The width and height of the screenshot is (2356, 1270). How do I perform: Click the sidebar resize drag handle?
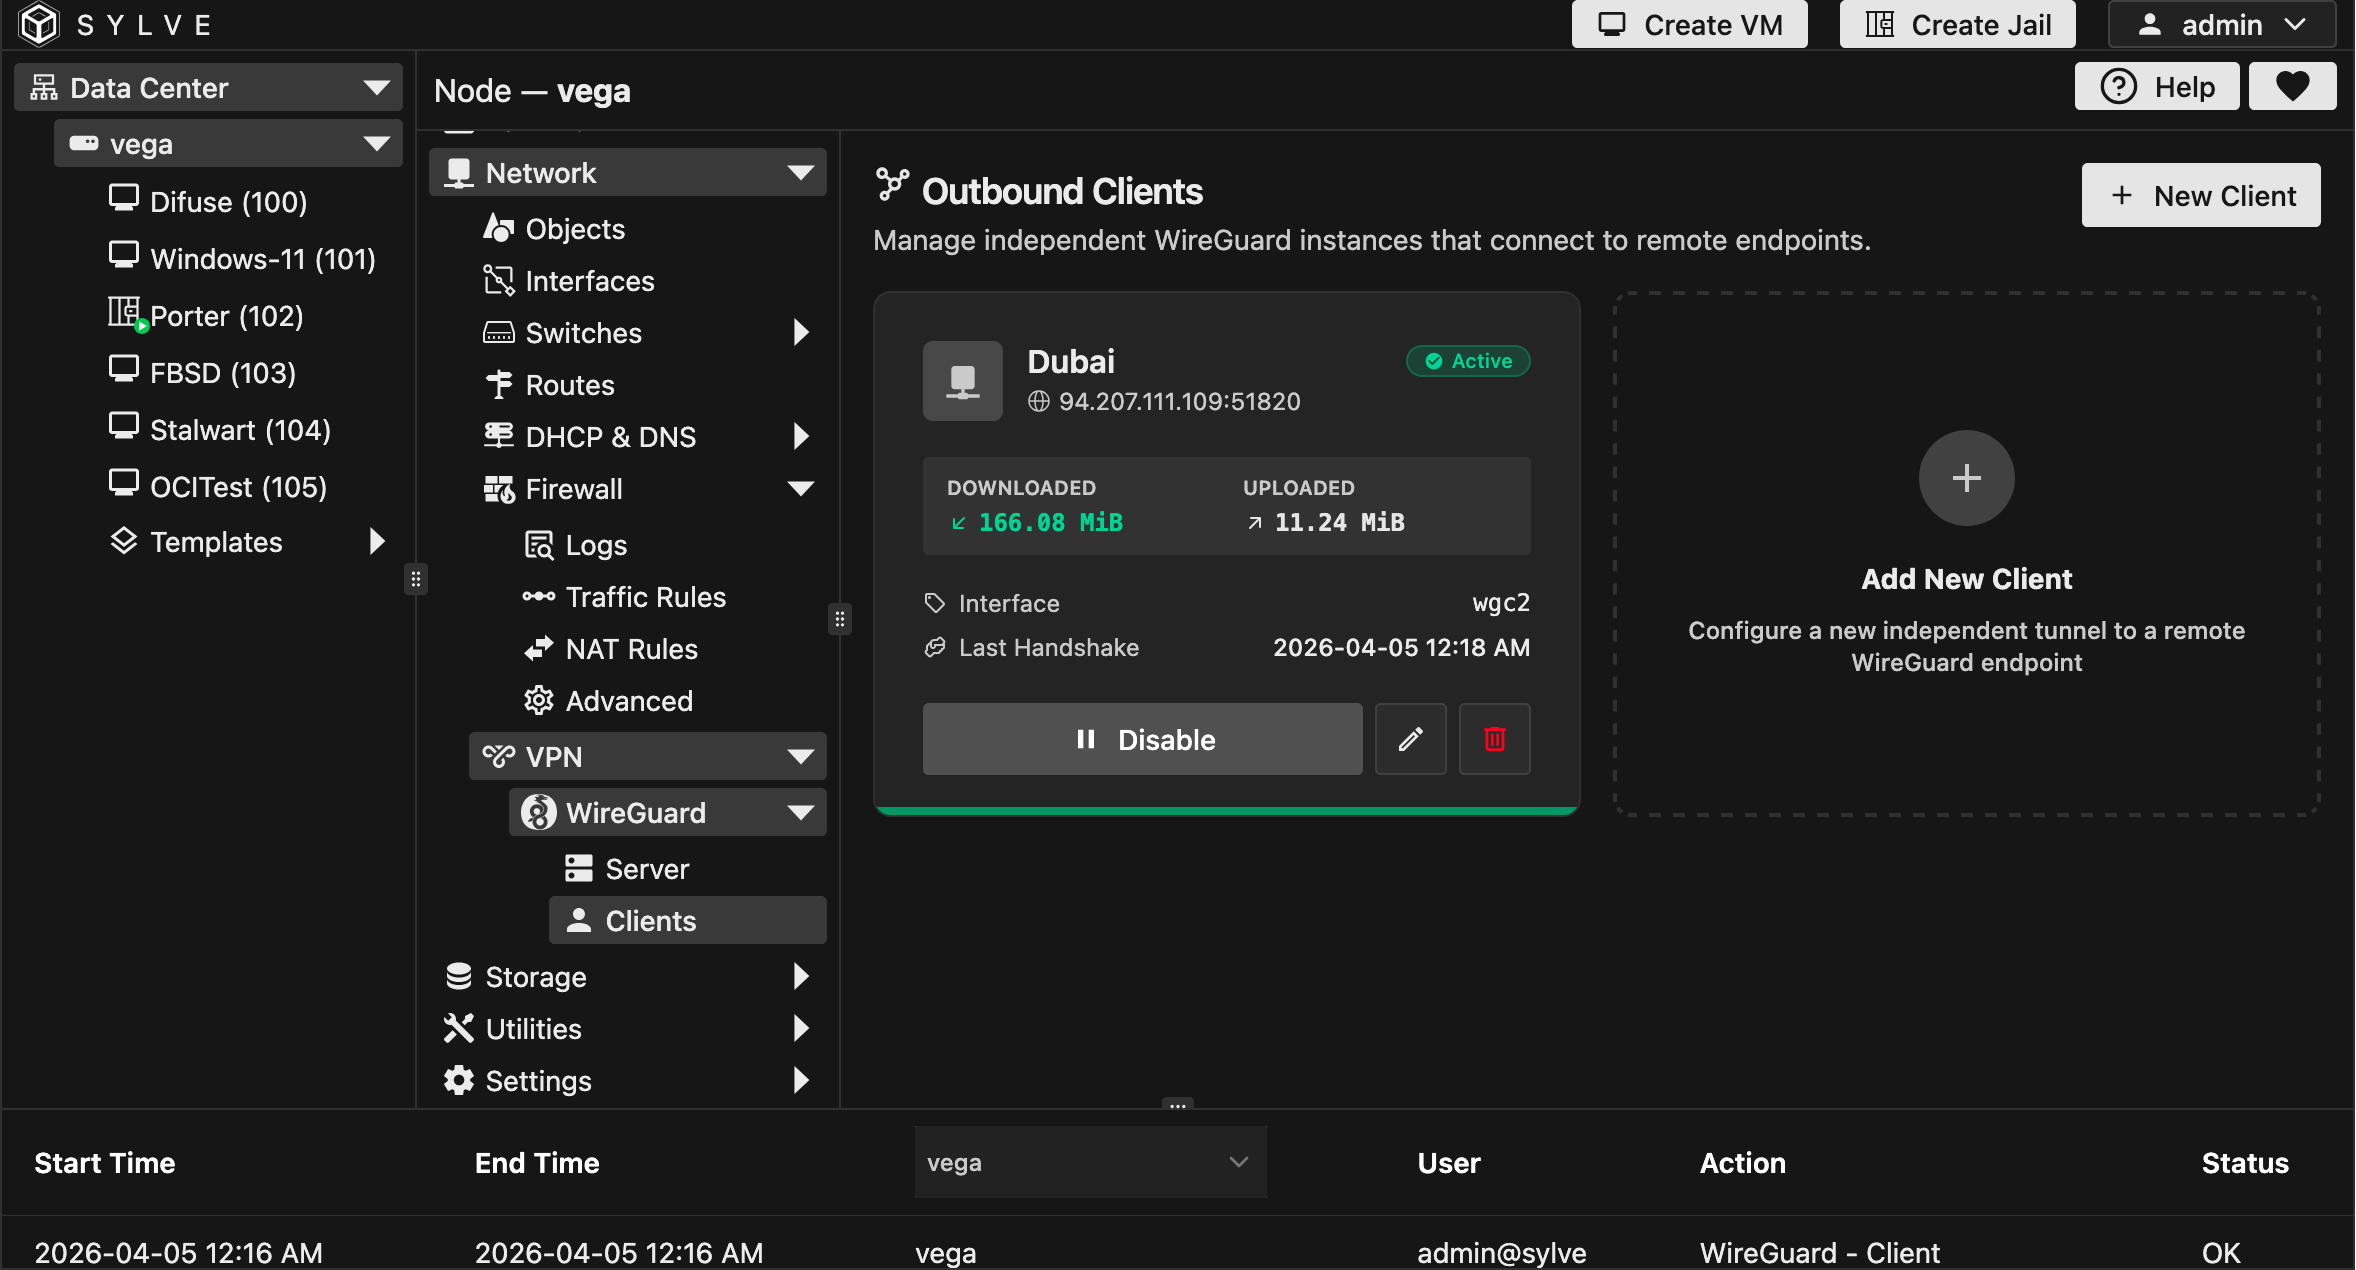click(x=416, y=579)
